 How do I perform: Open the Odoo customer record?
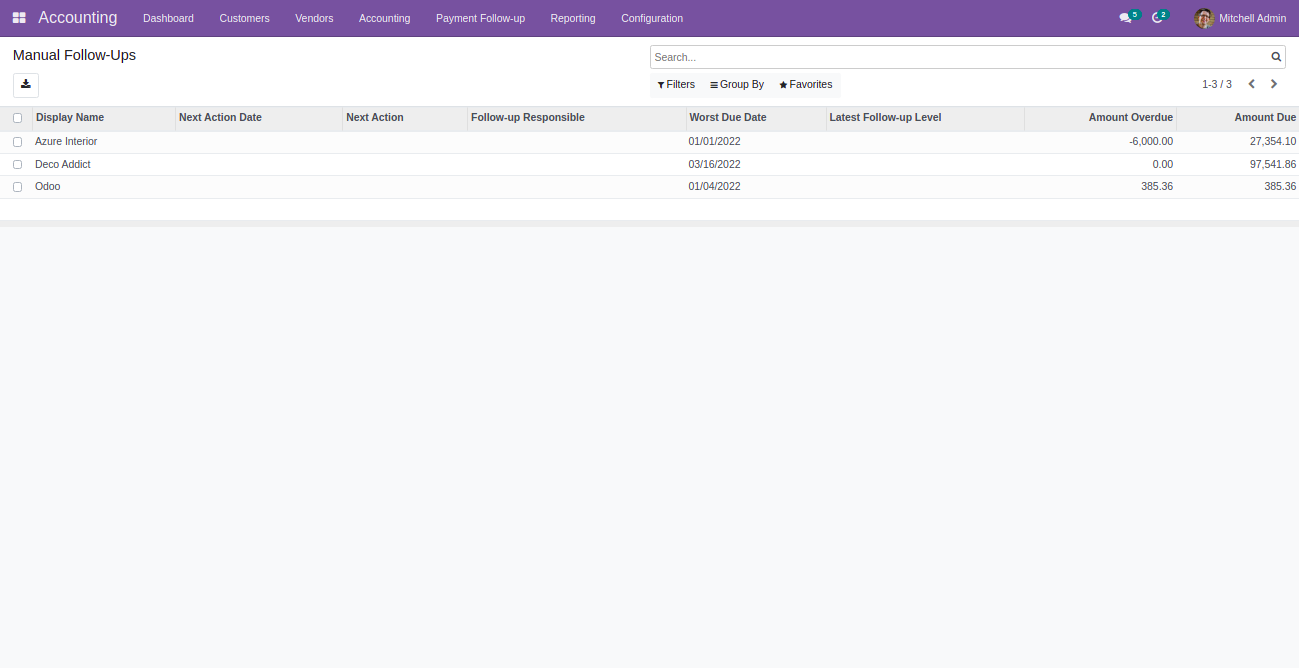coord(48,187)
